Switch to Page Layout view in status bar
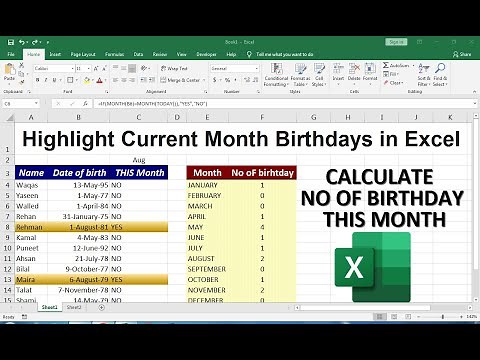 pyautogui.click(x=394, y=317)
